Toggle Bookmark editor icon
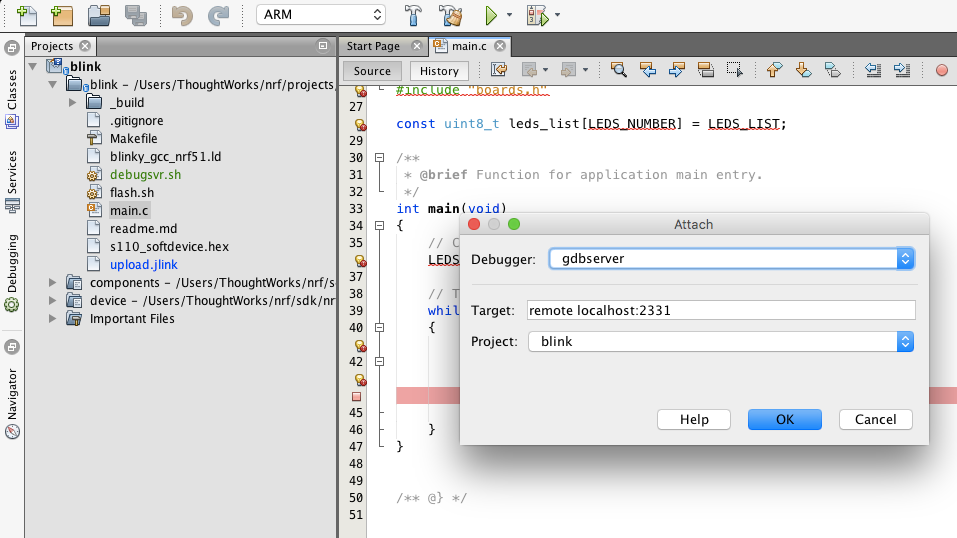Screen dimensions: 957x538 (x=832, y=70)
